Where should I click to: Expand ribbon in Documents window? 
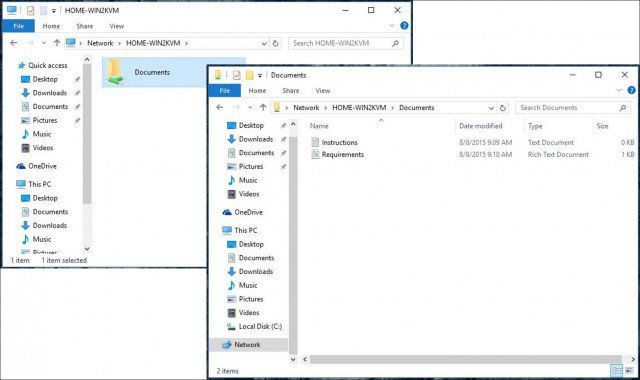tap(619, 90)
